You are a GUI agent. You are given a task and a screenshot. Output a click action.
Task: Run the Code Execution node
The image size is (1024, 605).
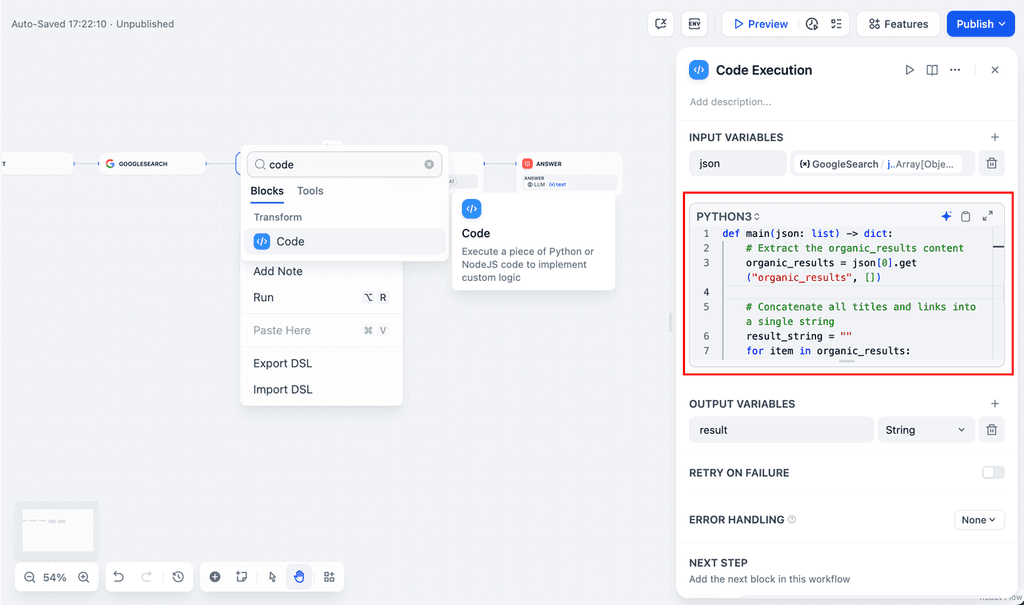click(909, 70)
